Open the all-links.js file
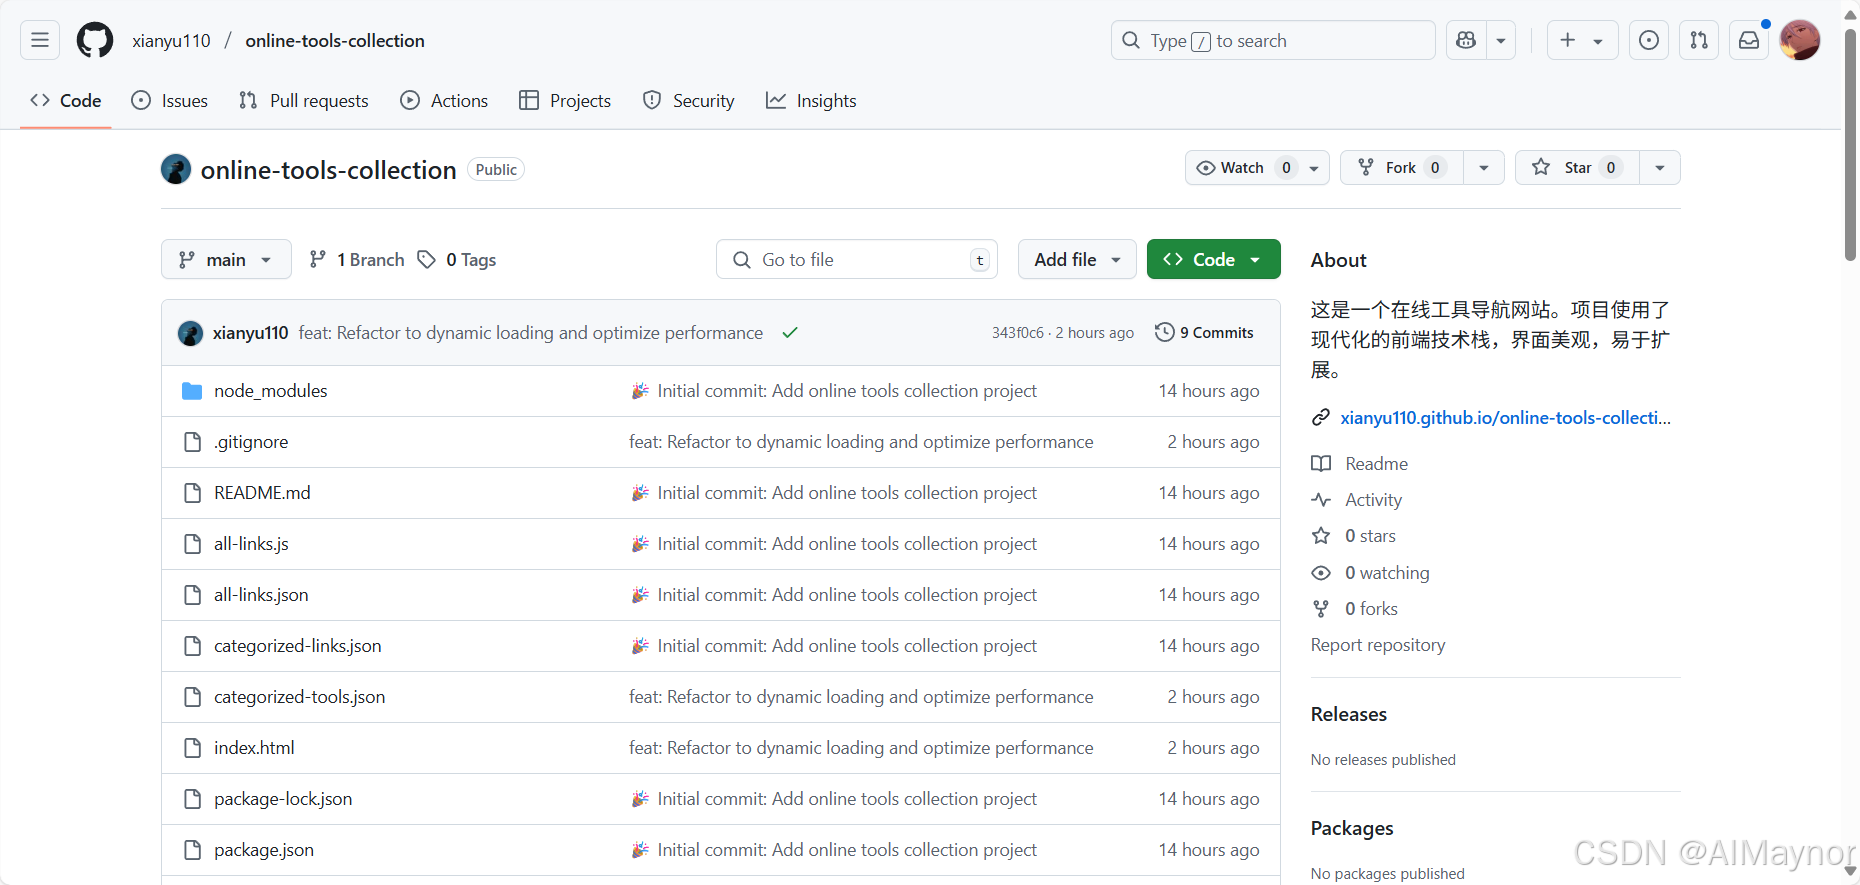Viewport: 1860px width, 885px height. pyautogui.click(x=251, y=544)
